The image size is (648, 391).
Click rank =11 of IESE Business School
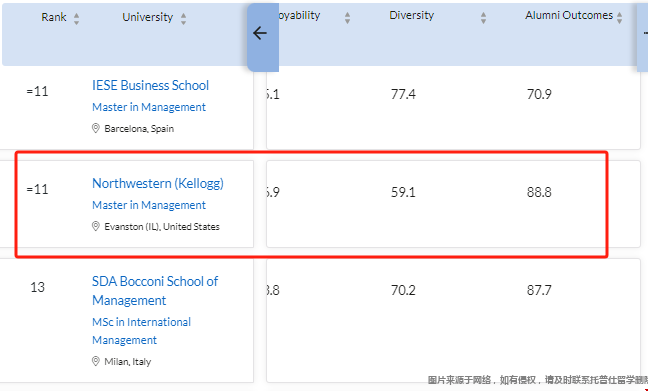(37, 91)
